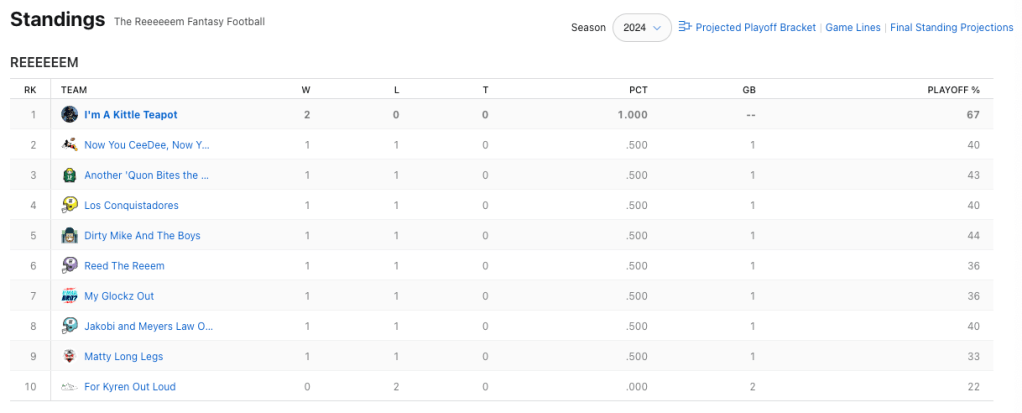Click Another 'Quon Bites team logo

click(70, 175)
